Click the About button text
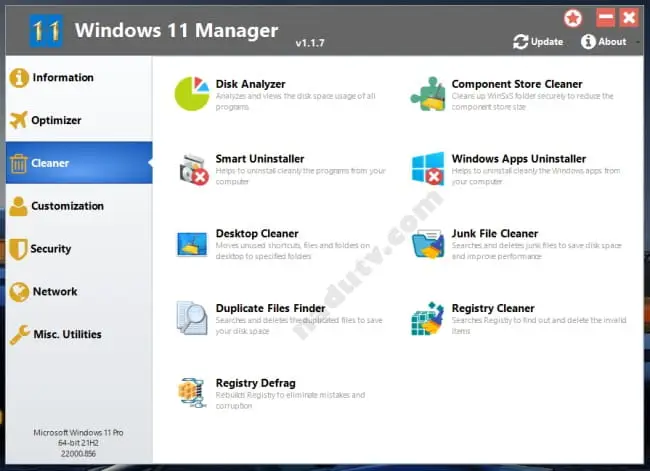Viewport: 650px width, 471px height. point(612,41)
